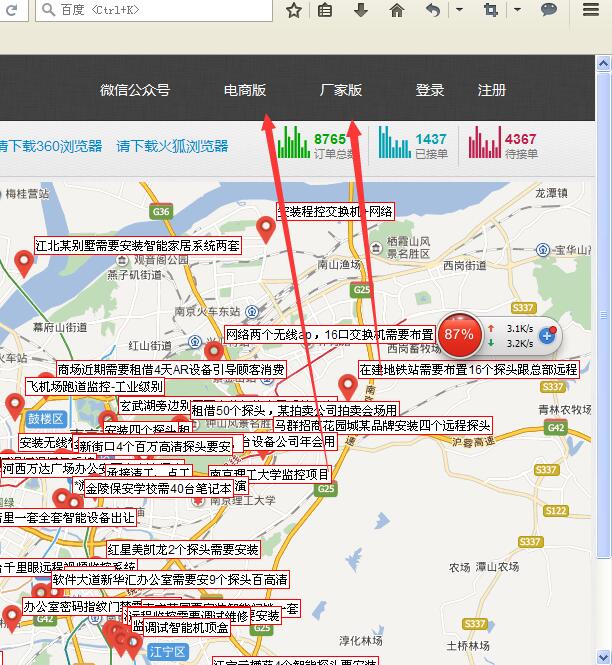
Task: Open the 厂家版 nav item
Action: tap(341, 90)
